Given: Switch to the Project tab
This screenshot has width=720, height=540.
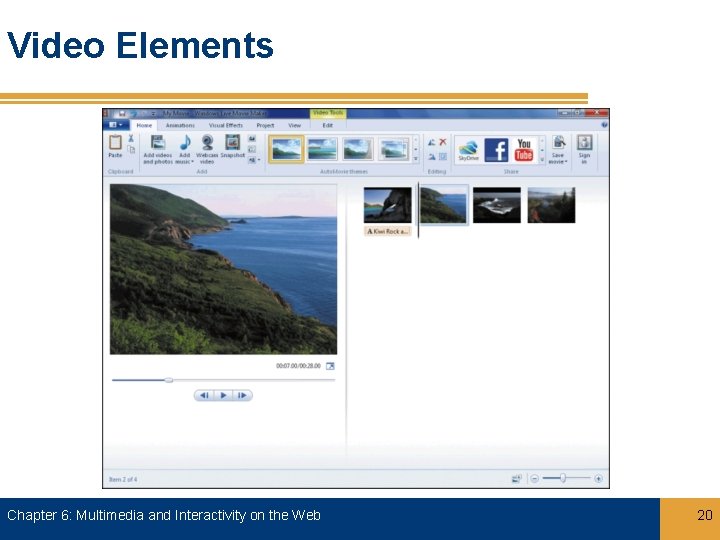Looking at the screenshot, I should point(265,125).
